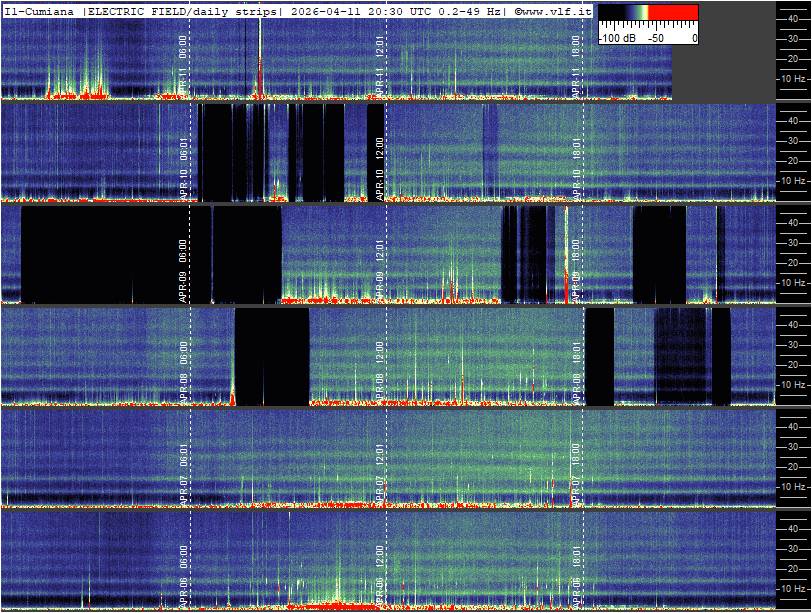Click the red end of dB color scale
The width and height of the screenshot is (812, 613).
(x=680, y=13)
